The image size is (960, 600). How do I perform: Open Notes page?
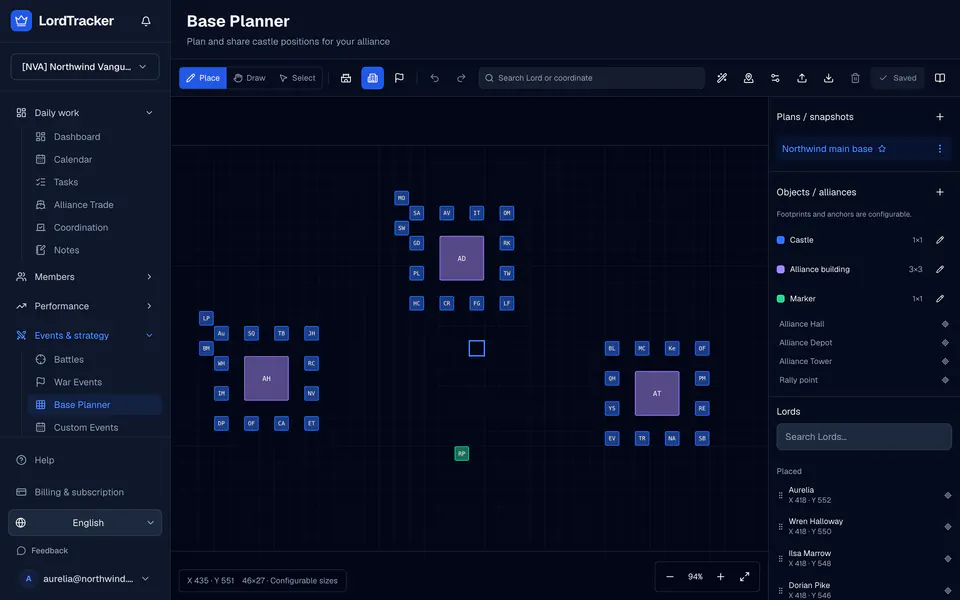click(x=94, y=250)
